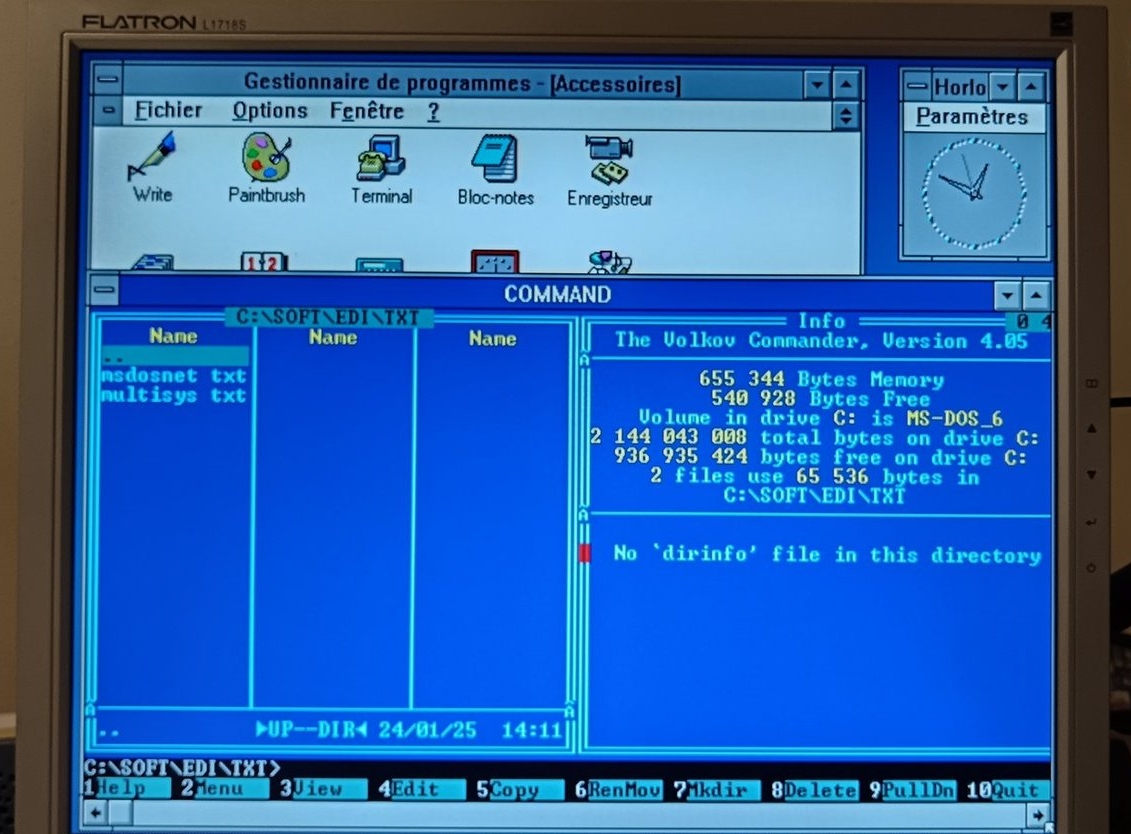
Task: Click the first Name column header
Action: point(173,335)
